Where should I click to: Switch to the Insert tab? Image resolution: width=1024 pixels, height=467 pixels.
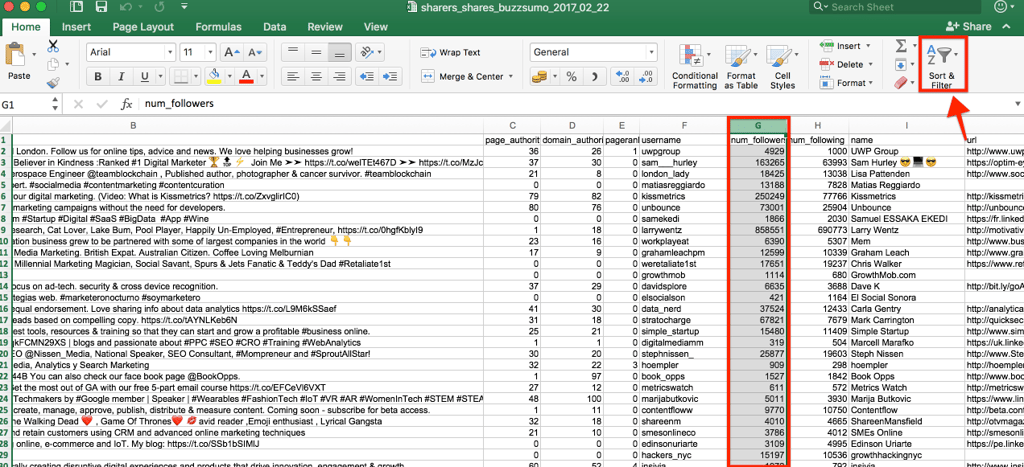click(76, 27)
